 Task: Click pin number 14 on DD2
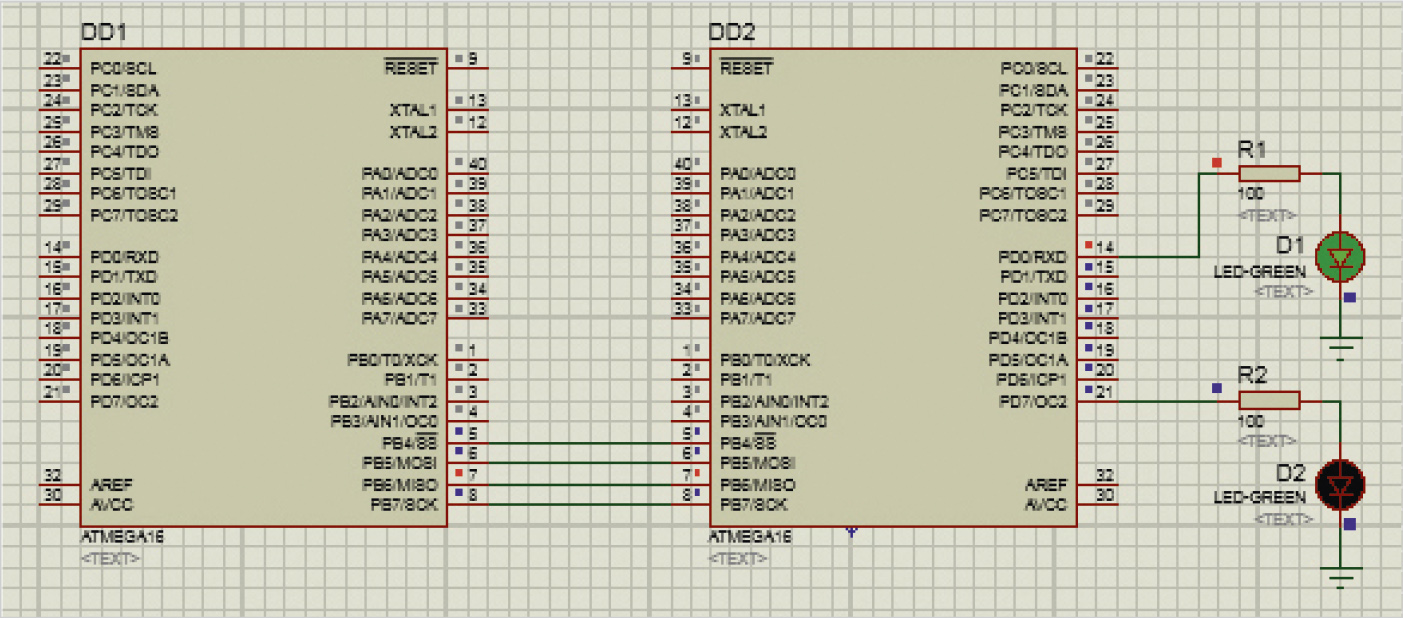(x=1105, y=246)
